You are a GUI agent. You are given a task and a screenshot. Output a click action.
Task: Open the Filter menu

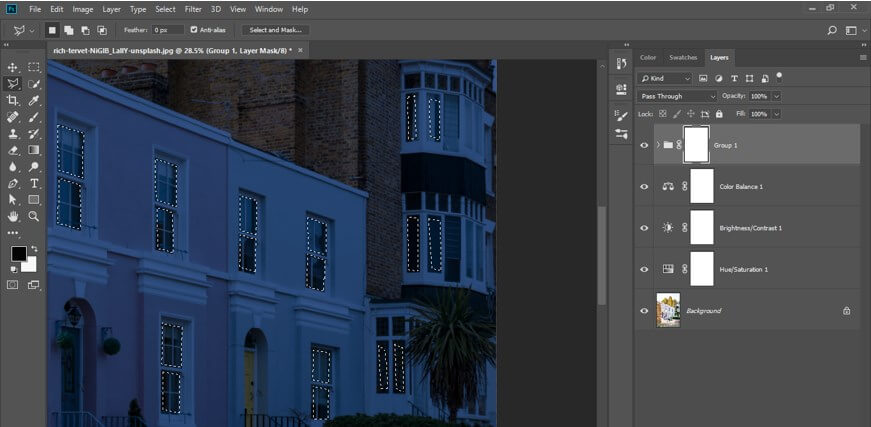click(x=193, y=9)
